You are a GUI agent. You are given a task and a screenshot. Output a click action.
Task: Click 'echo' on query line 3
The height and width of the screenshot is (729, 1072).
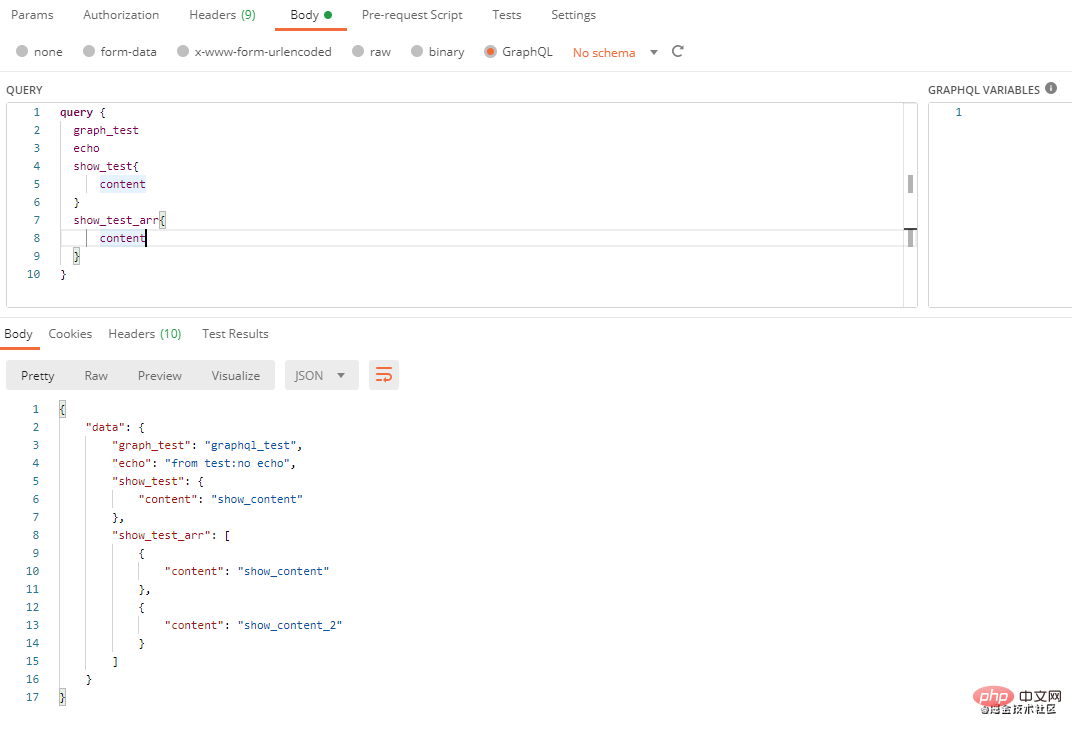[86, 148]
